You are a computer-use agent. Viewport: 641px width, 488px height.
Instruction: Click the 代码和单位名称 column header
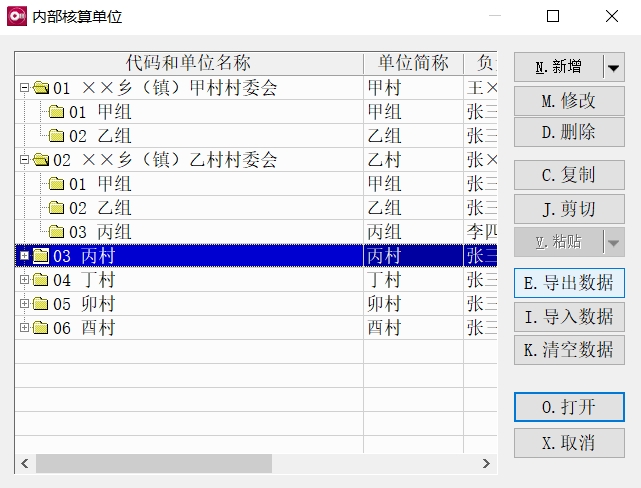click(188, 63)
